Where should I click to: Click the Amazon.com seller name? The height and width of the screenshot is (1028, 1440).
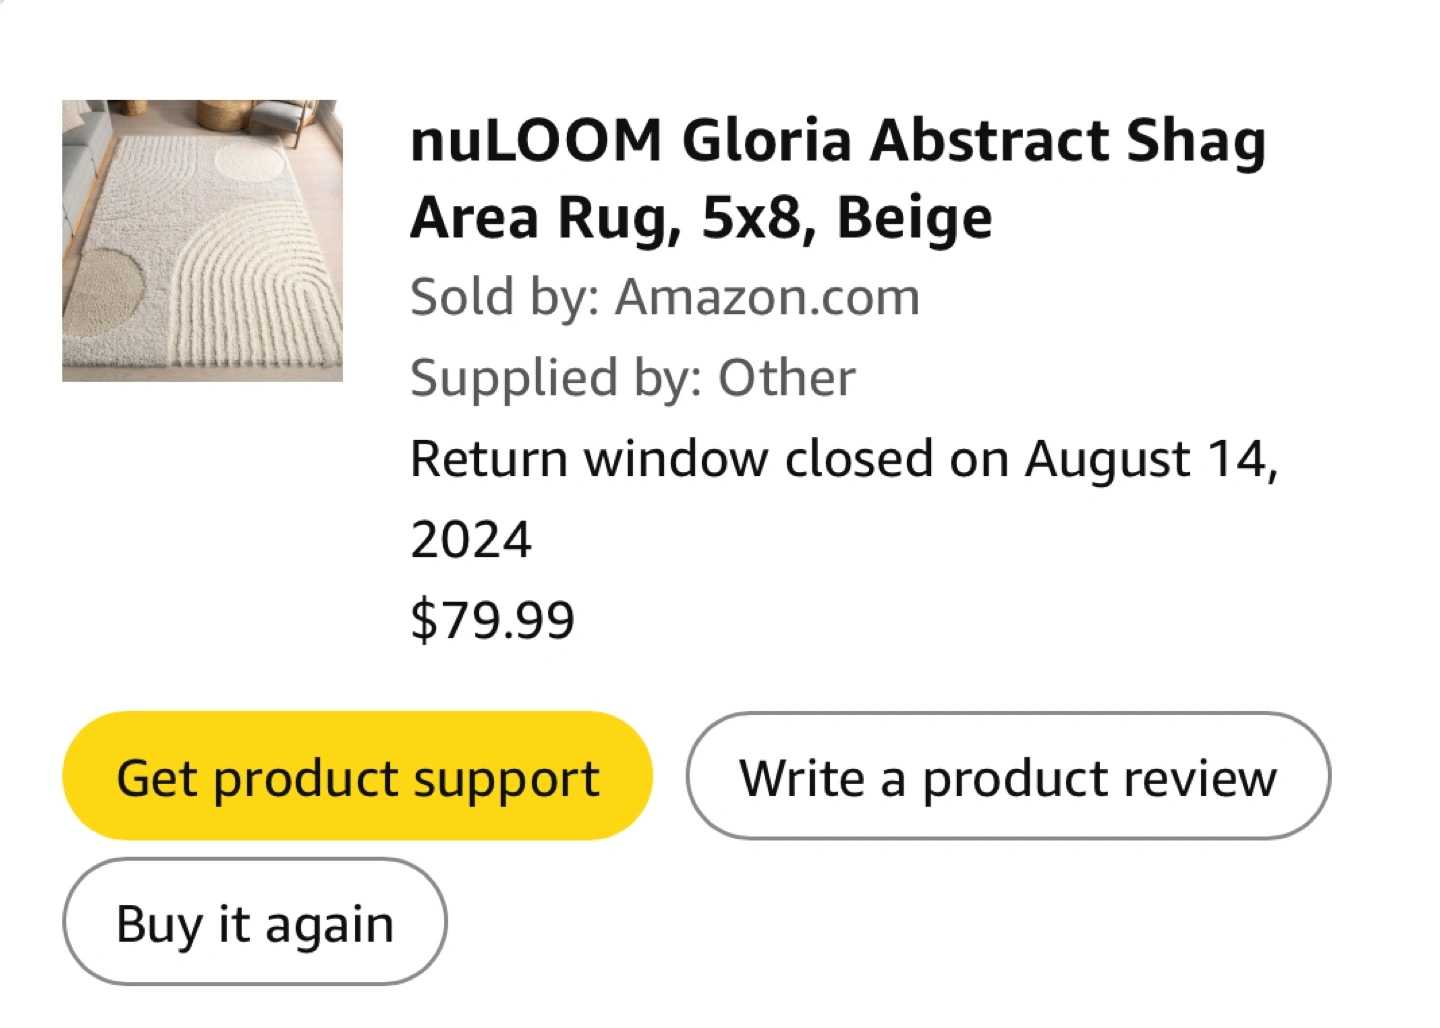(767, 297)
